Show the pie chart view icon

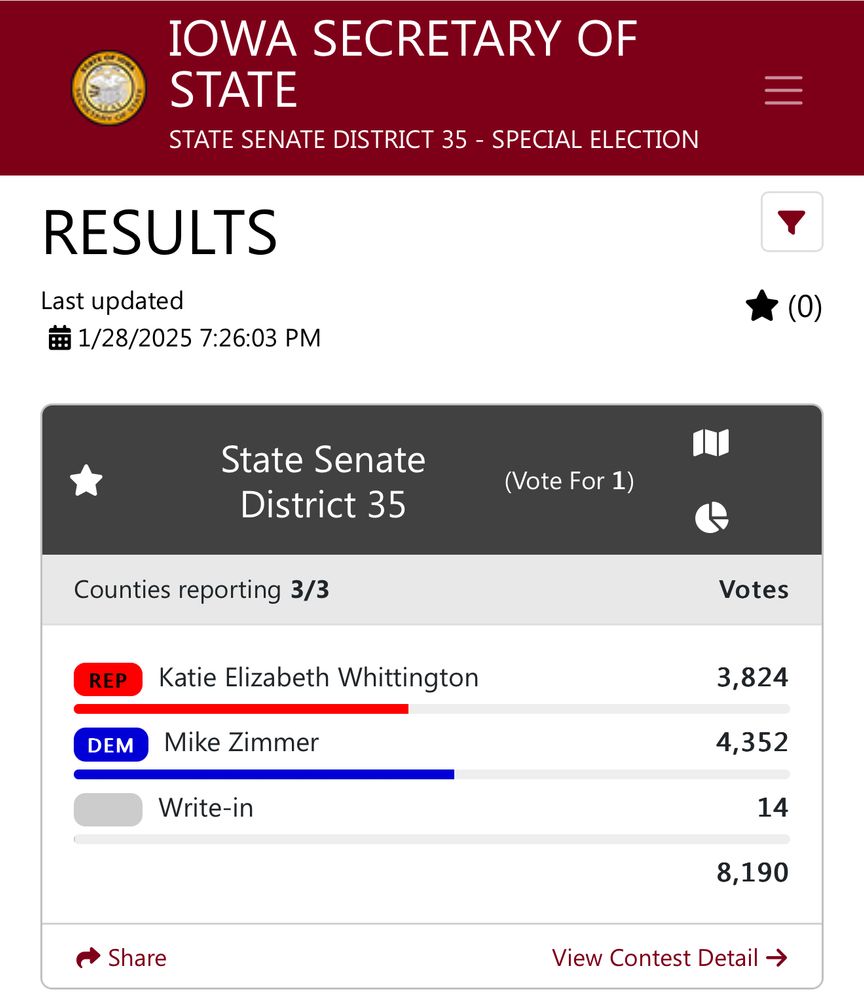[711, 517]
